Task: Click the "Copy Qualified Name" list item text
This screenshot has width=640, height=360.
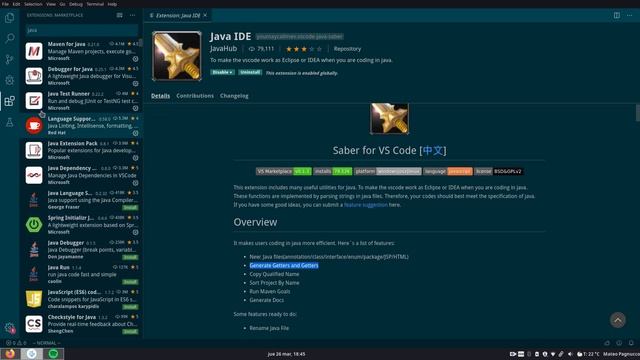Action: point(274,274)
